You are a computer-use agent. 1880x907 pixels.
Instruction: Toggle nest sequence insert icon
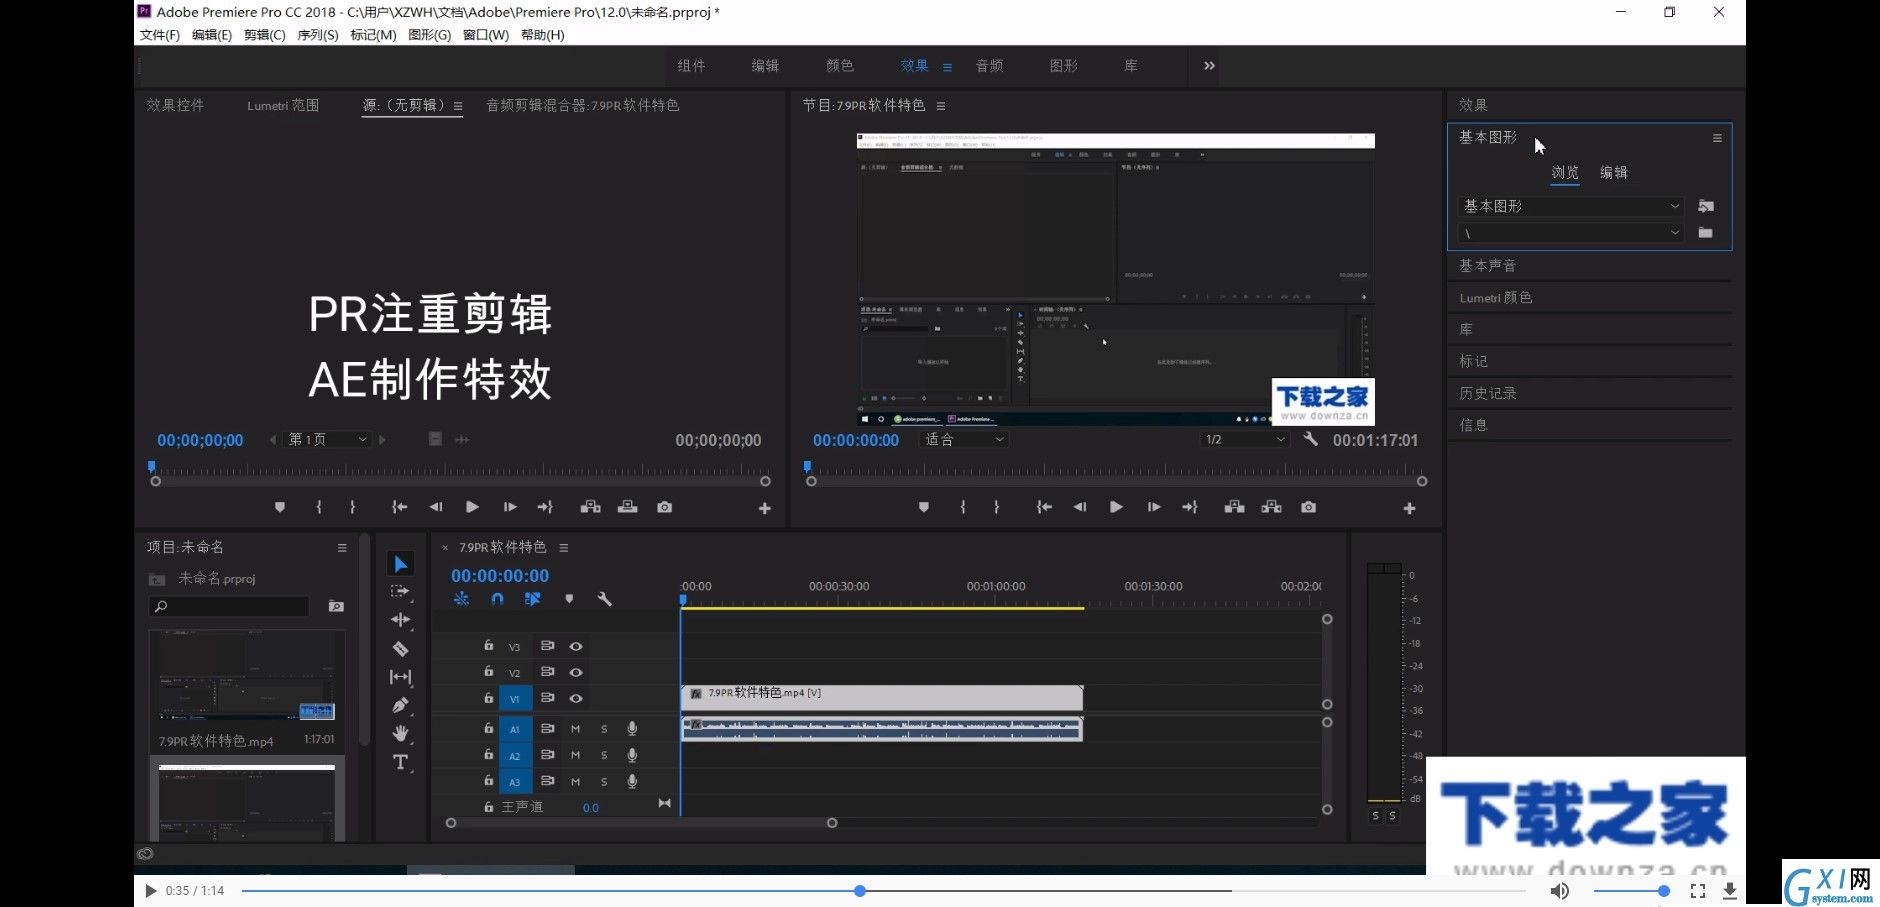pos(461,599)
